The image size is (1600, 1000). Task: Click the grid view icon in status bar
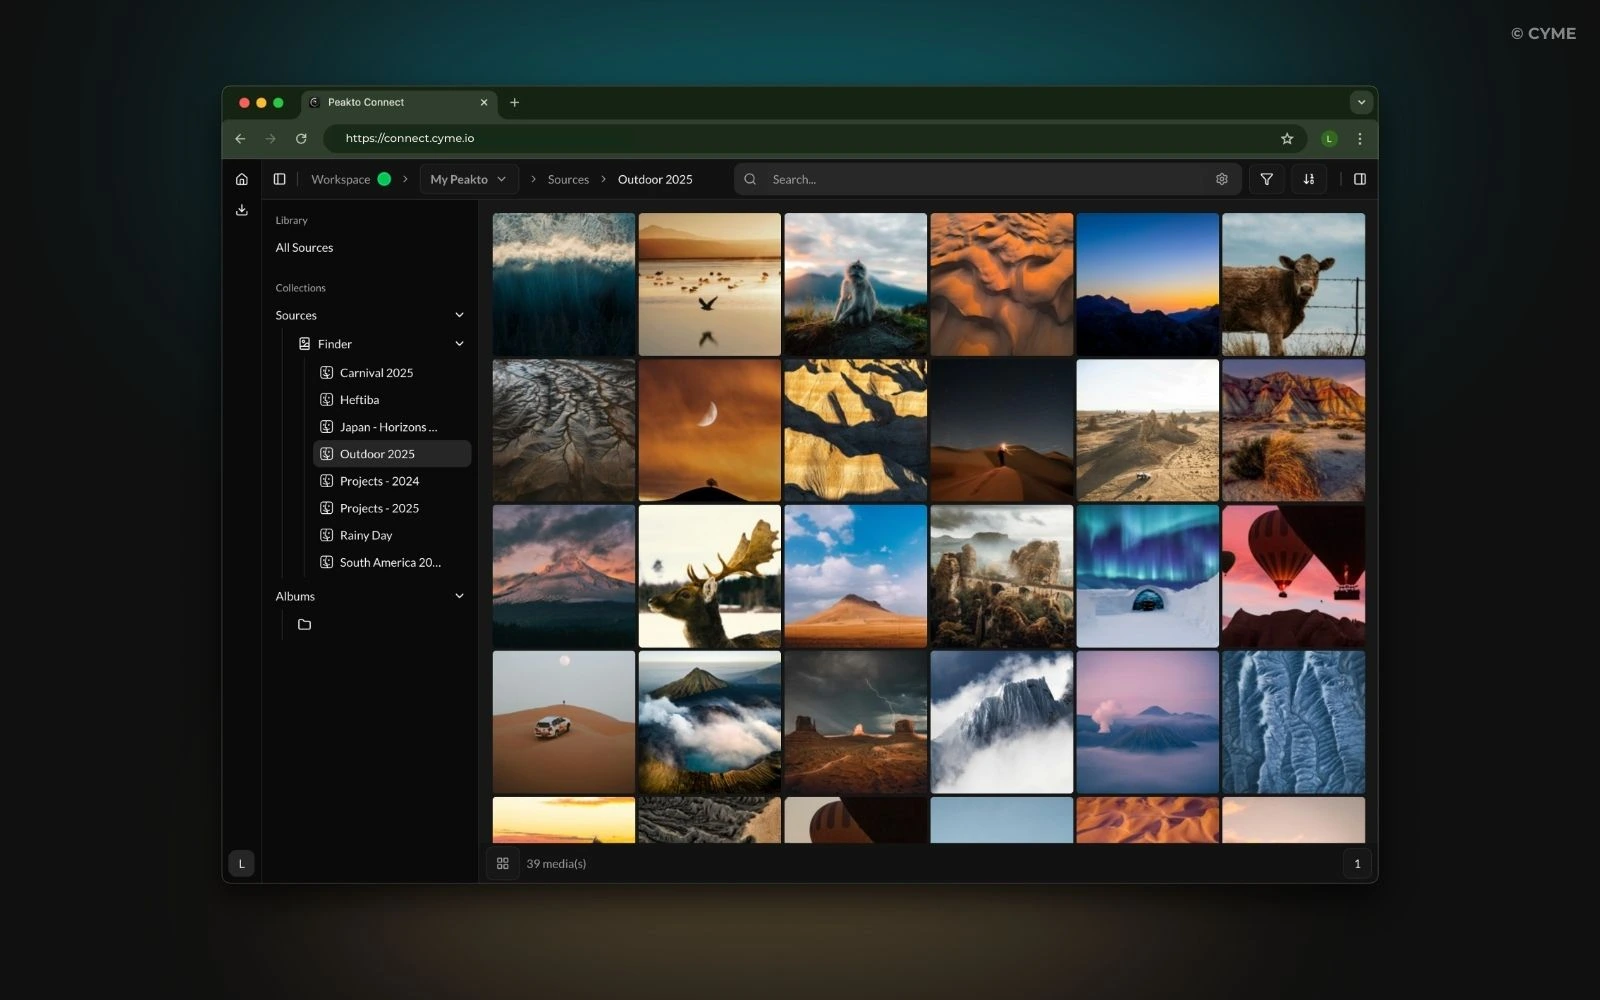tap(503, 863)
